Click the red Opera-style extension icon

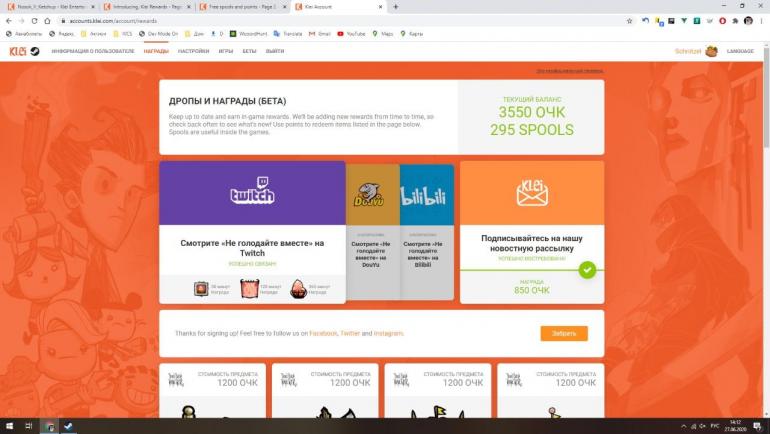(x=722, y=21)
